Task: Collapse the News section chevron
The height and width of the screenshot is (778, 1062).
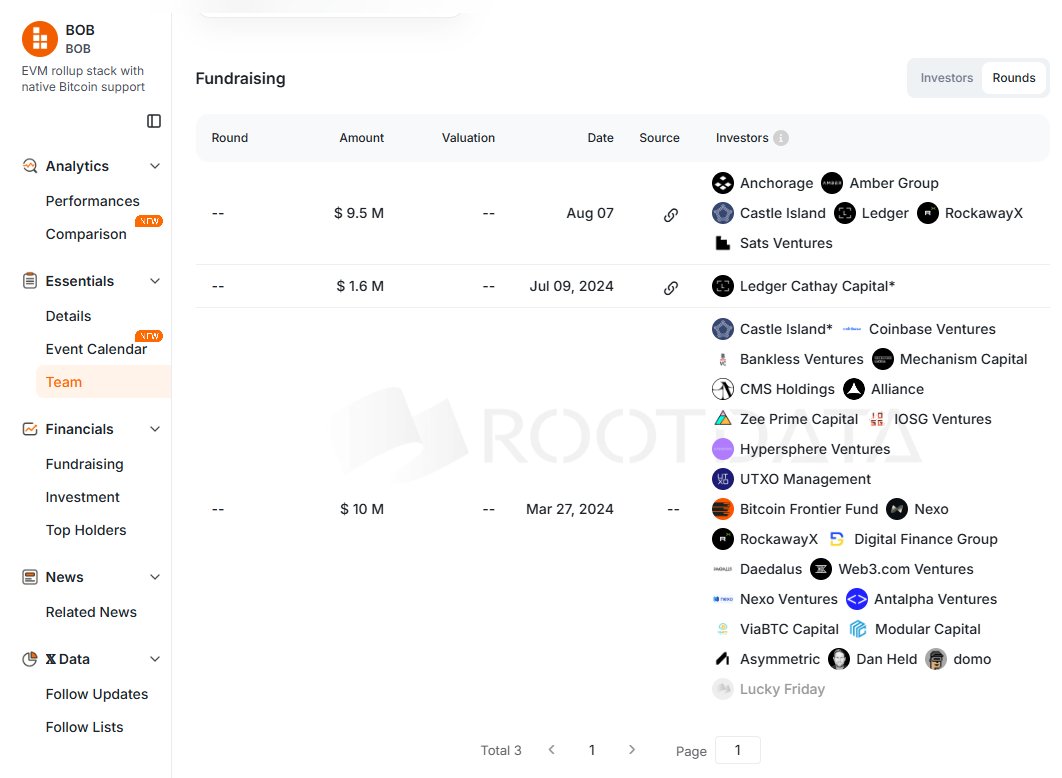Action: (x=155, y=577)
